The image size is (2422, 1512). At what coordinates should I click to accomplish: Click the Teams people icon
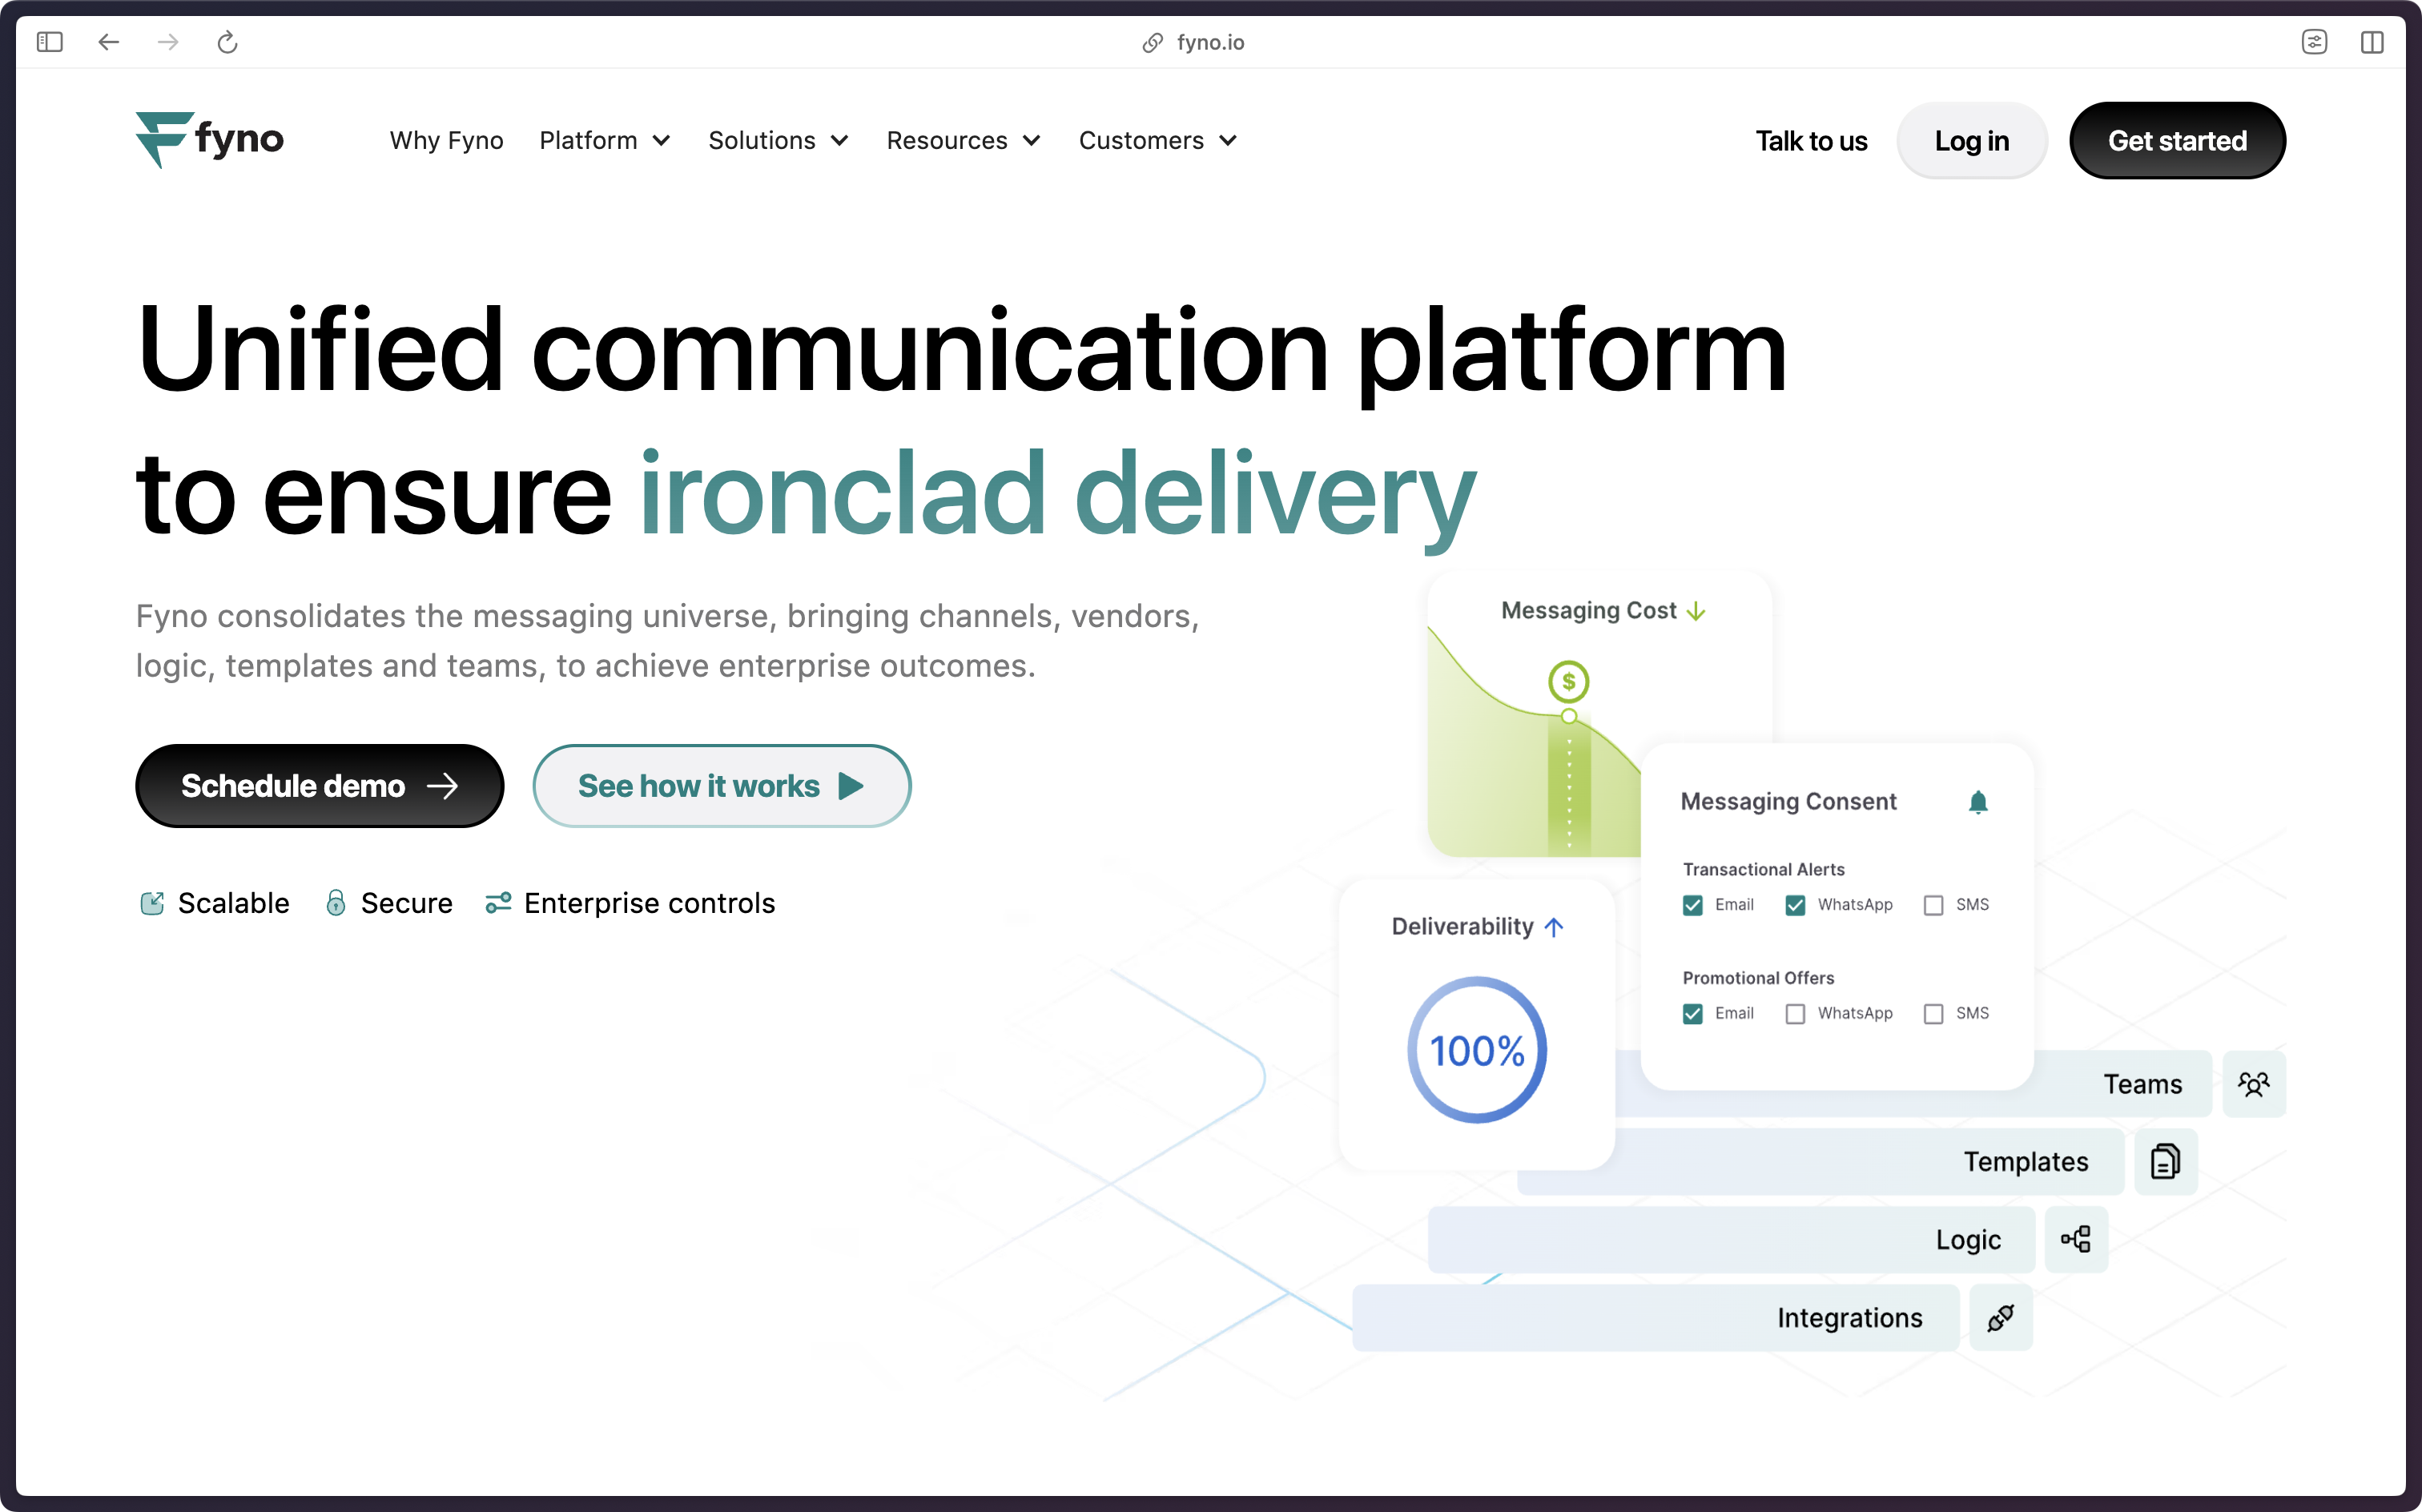[x=2253, y=1084]
